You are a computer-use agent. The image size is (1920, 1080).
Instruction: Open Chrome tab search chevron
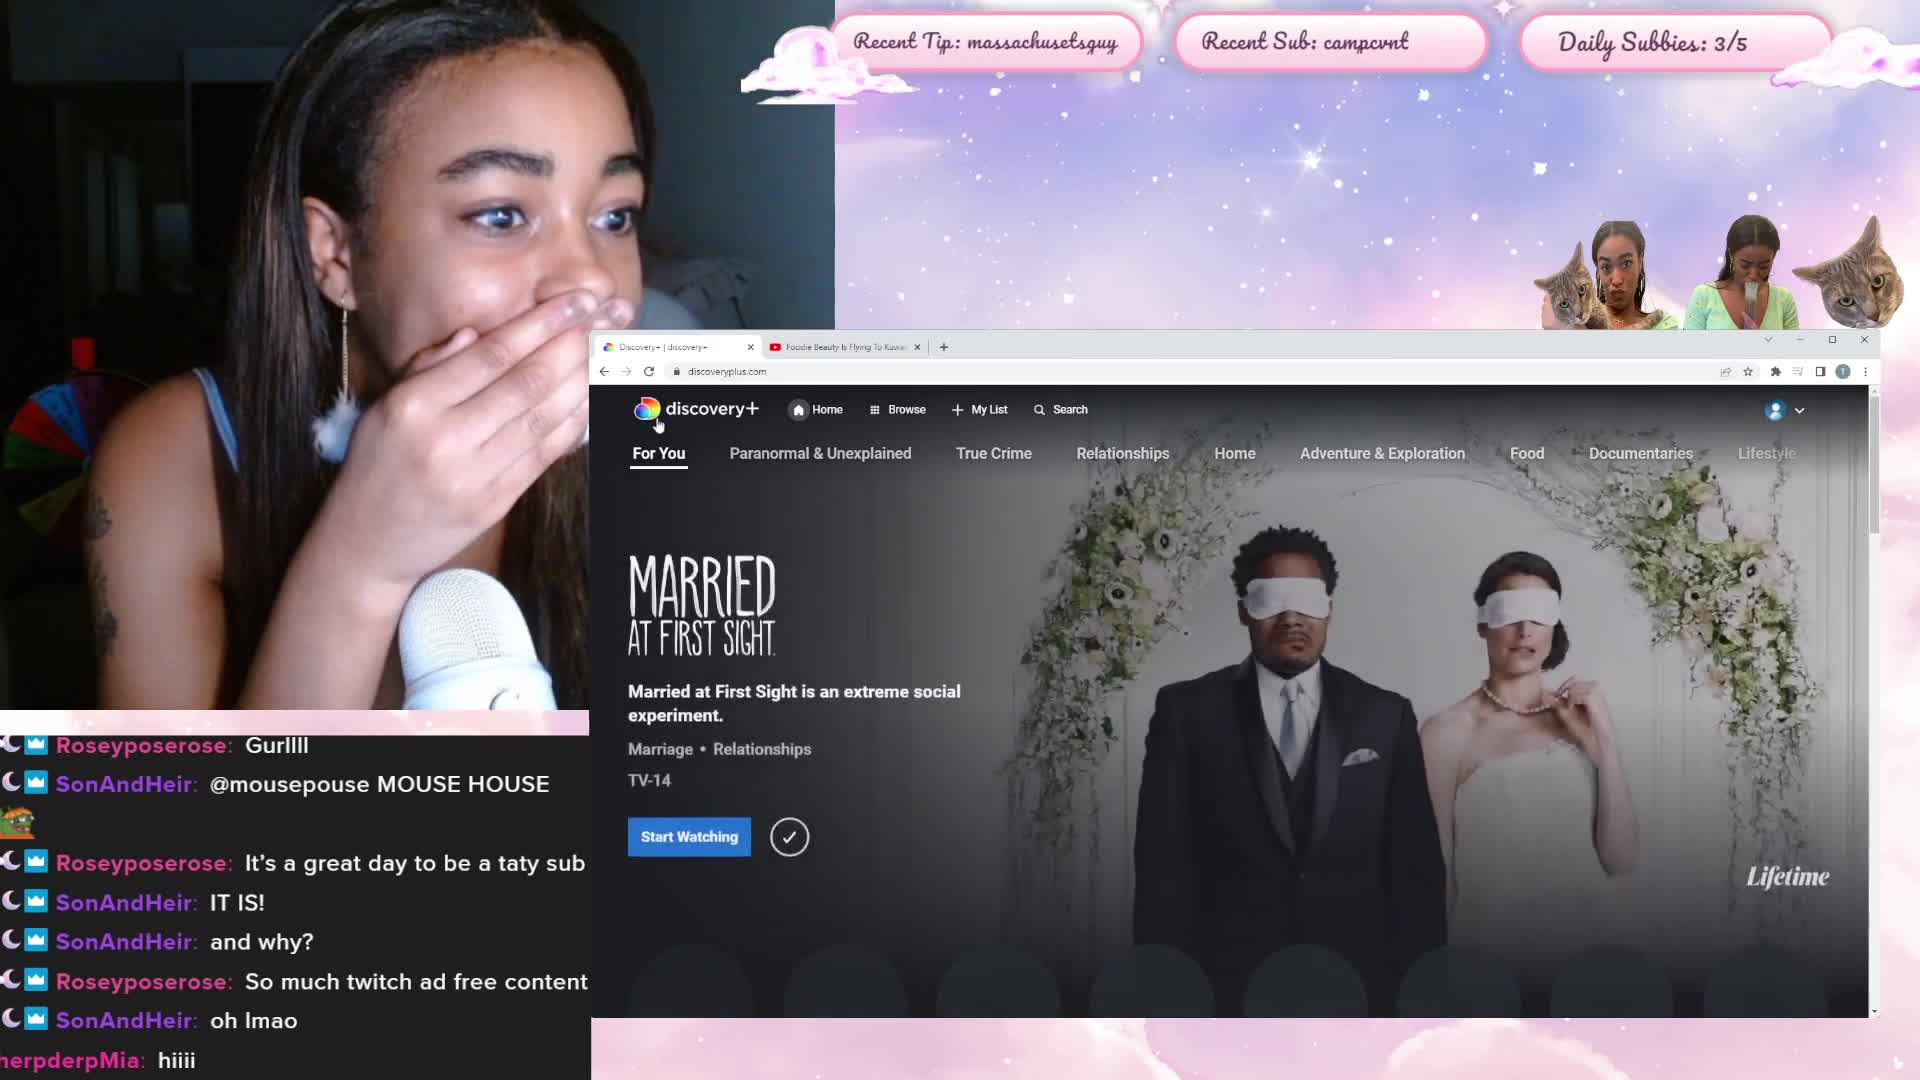click(x=1768, y=340)
